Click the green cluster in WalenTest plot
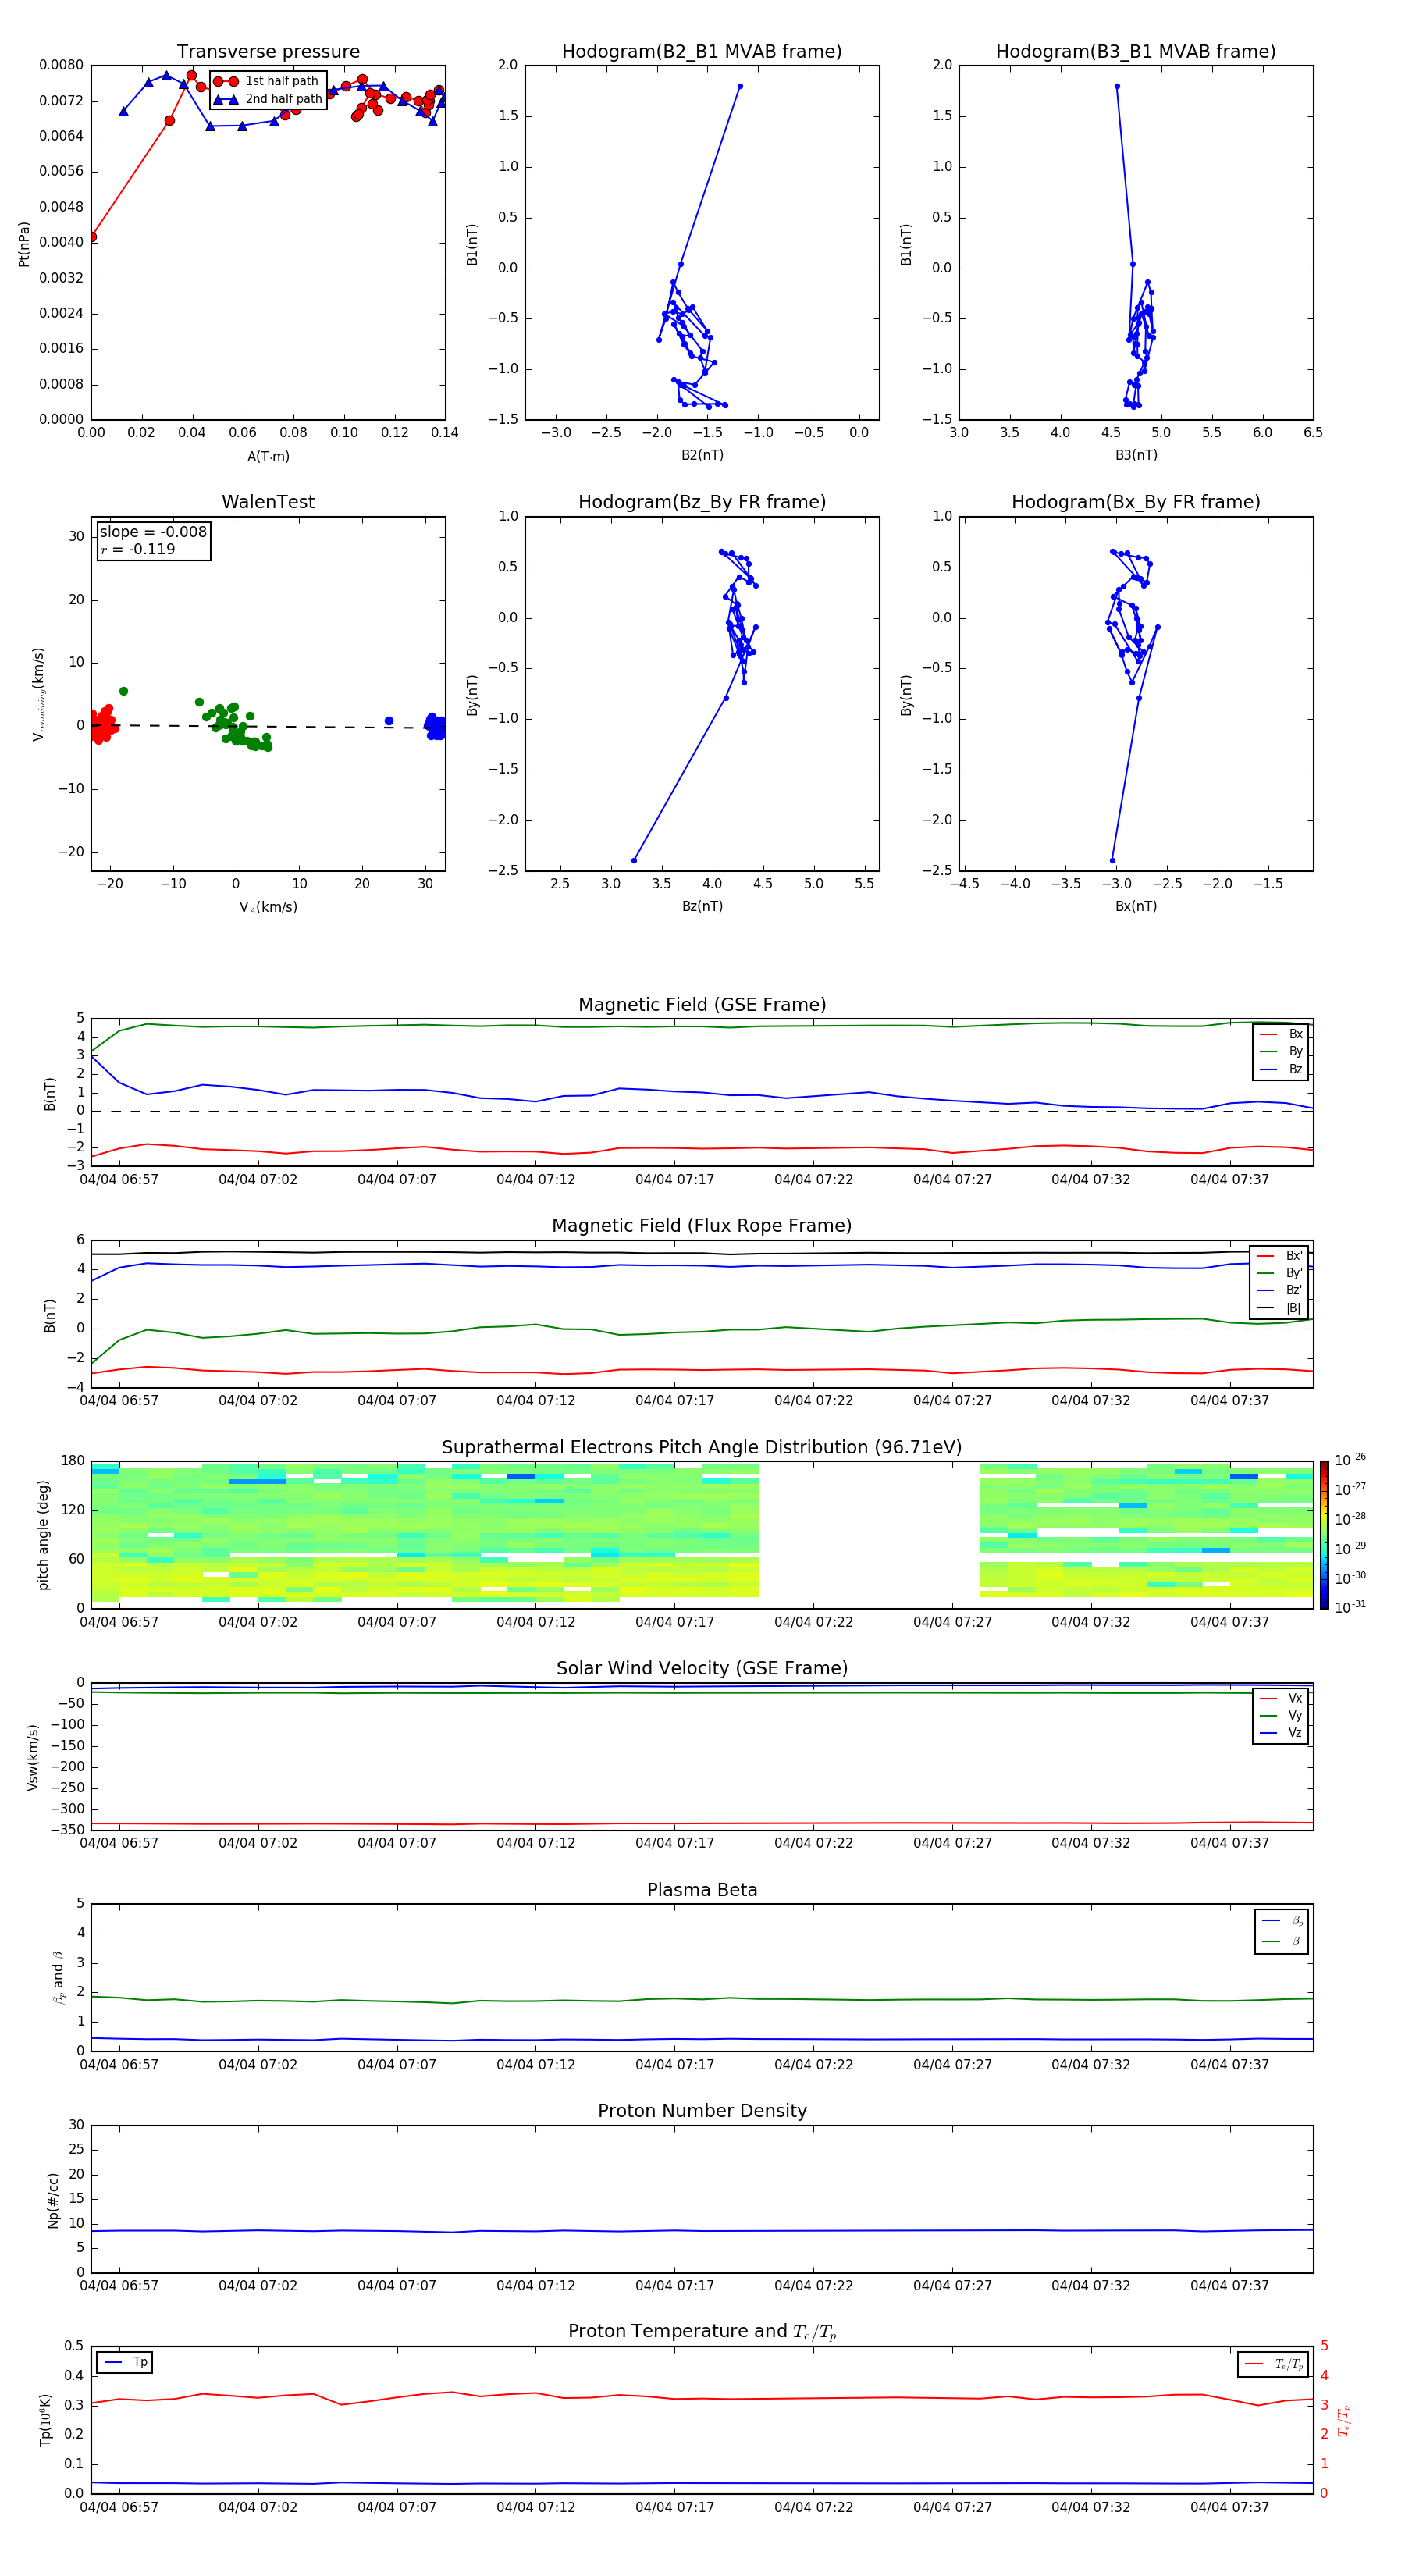This screenshot has width=1405, height=2576. (x=236, y=725)
